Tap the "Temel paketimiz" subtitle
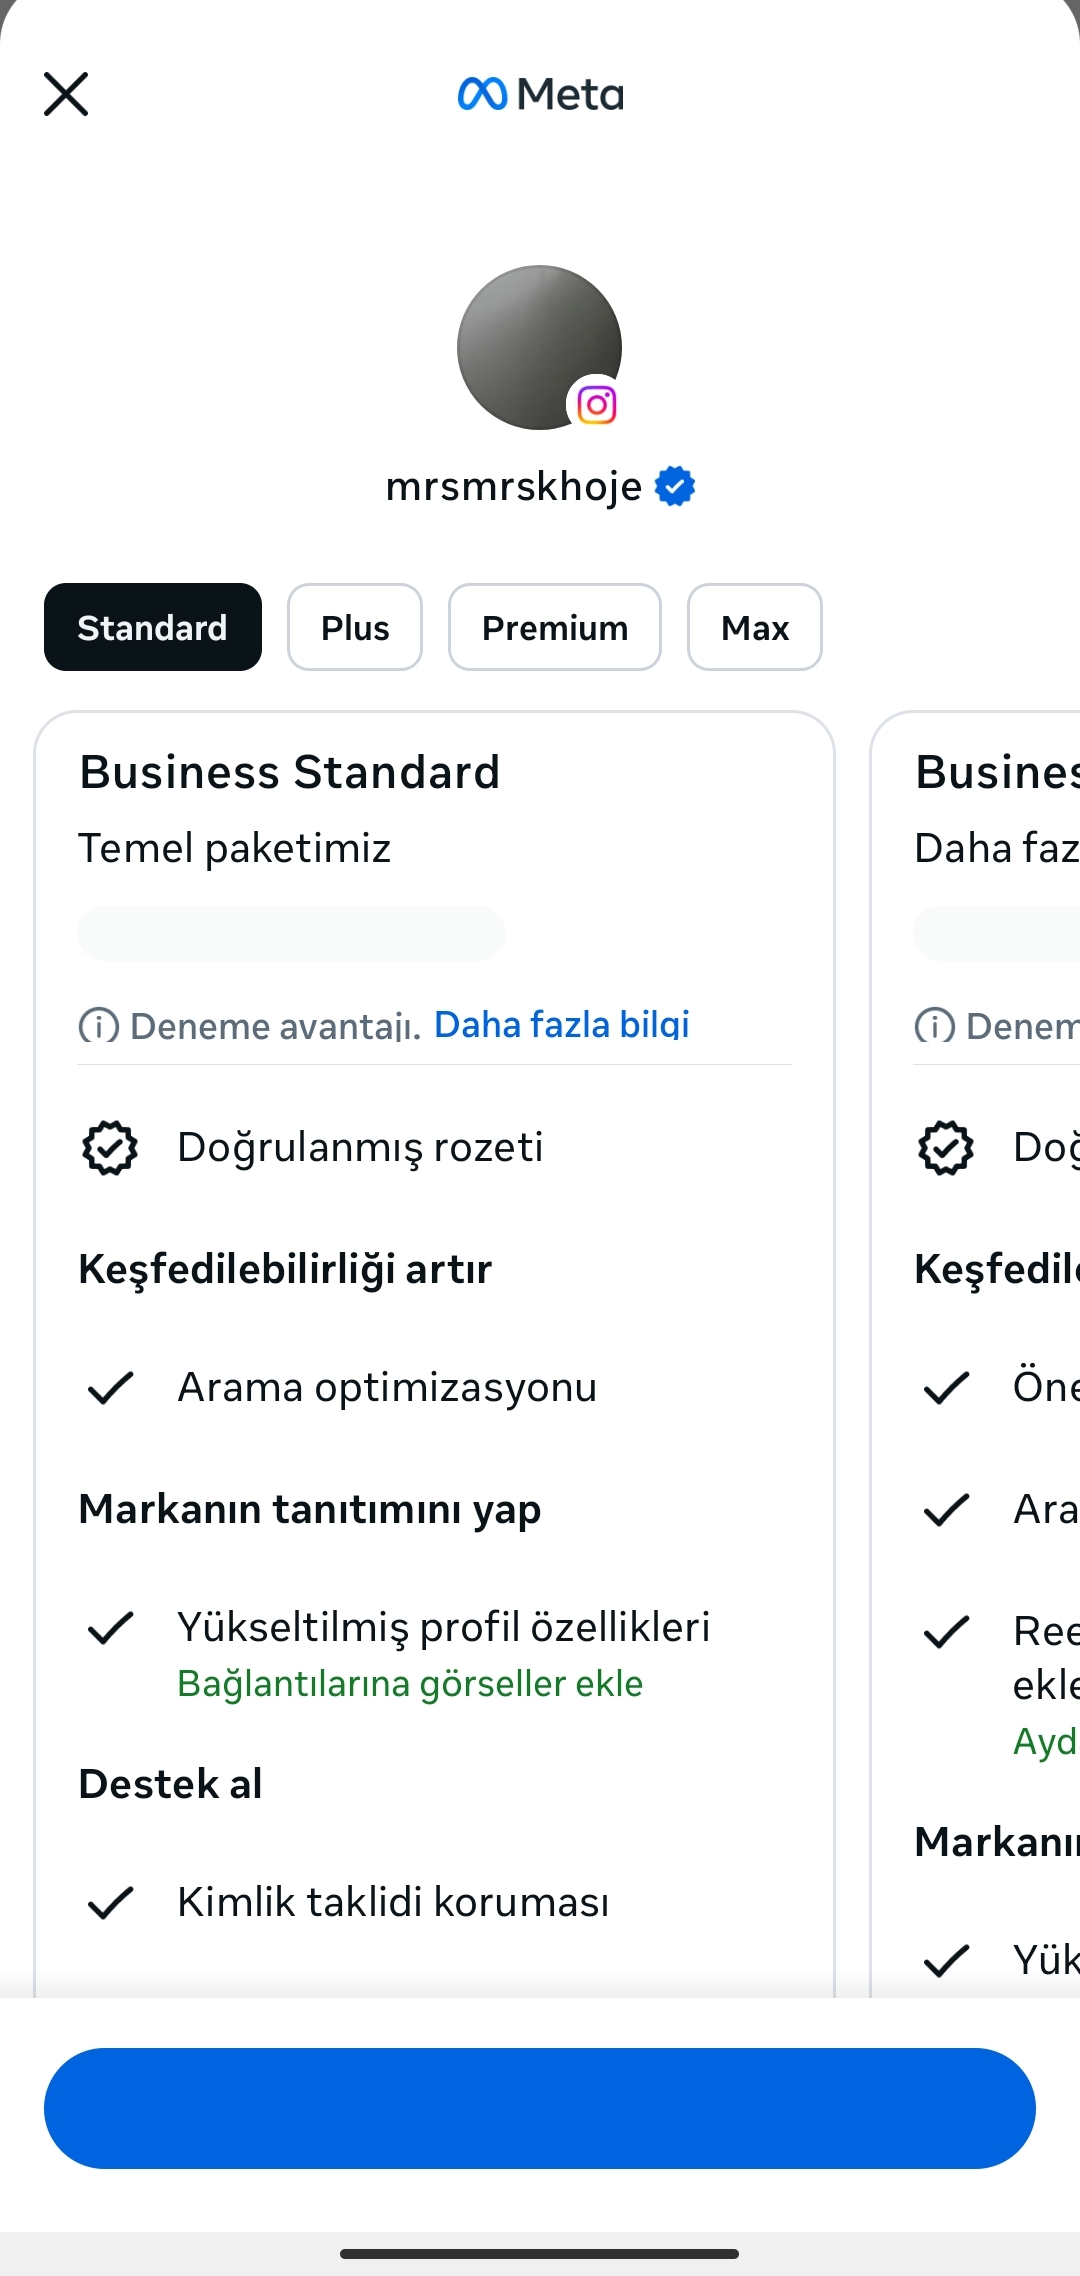This screenshot has width=1080, height=2276. click(235, 848)
